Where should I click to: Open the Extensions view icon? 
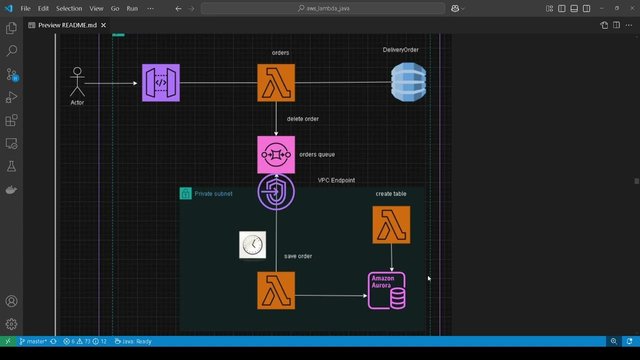click(11, 120)
